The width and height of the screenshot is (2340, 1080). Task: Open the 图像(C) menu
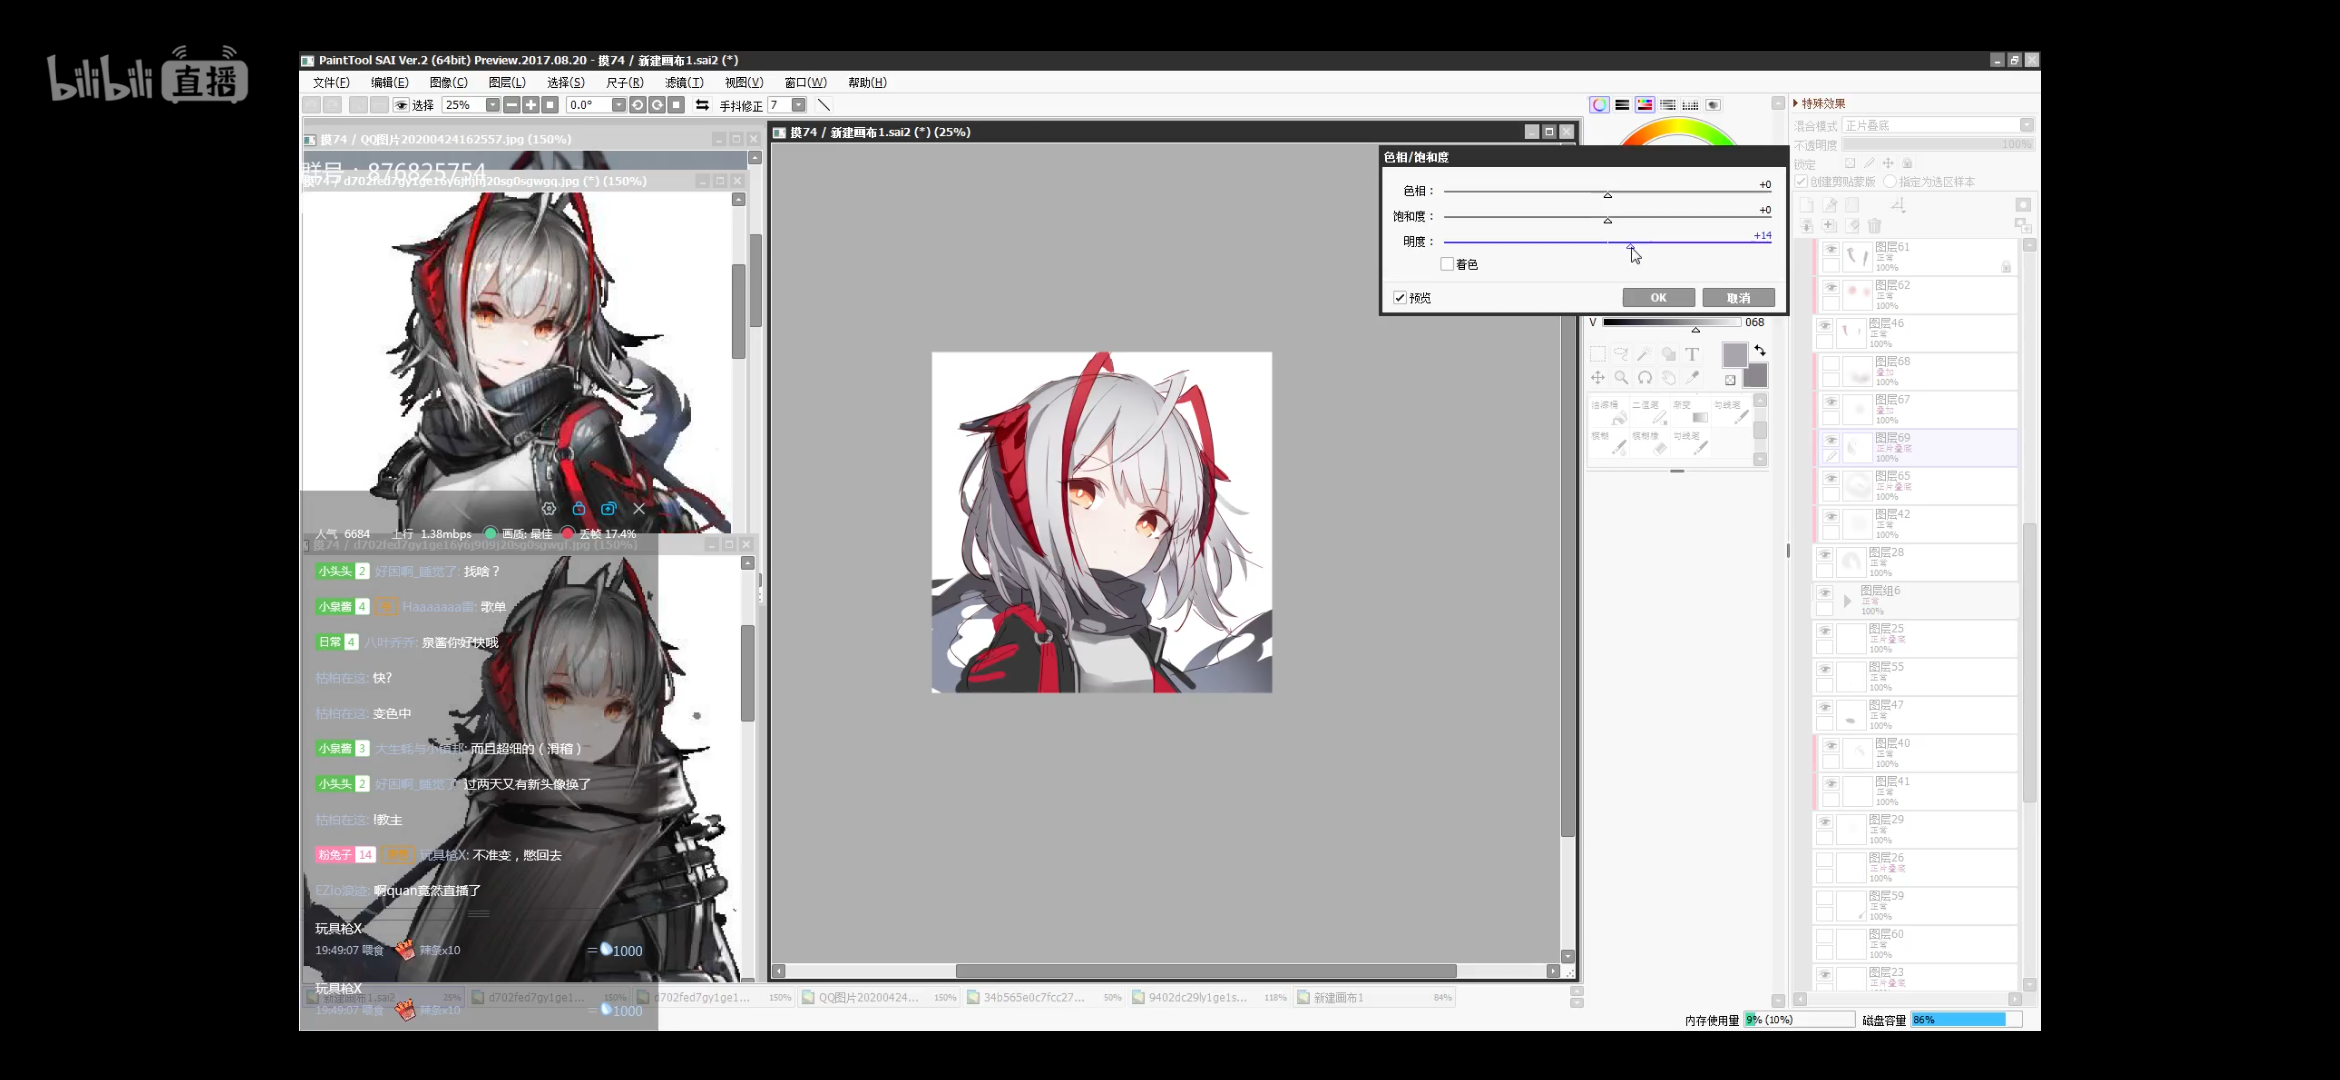point(448,82)
